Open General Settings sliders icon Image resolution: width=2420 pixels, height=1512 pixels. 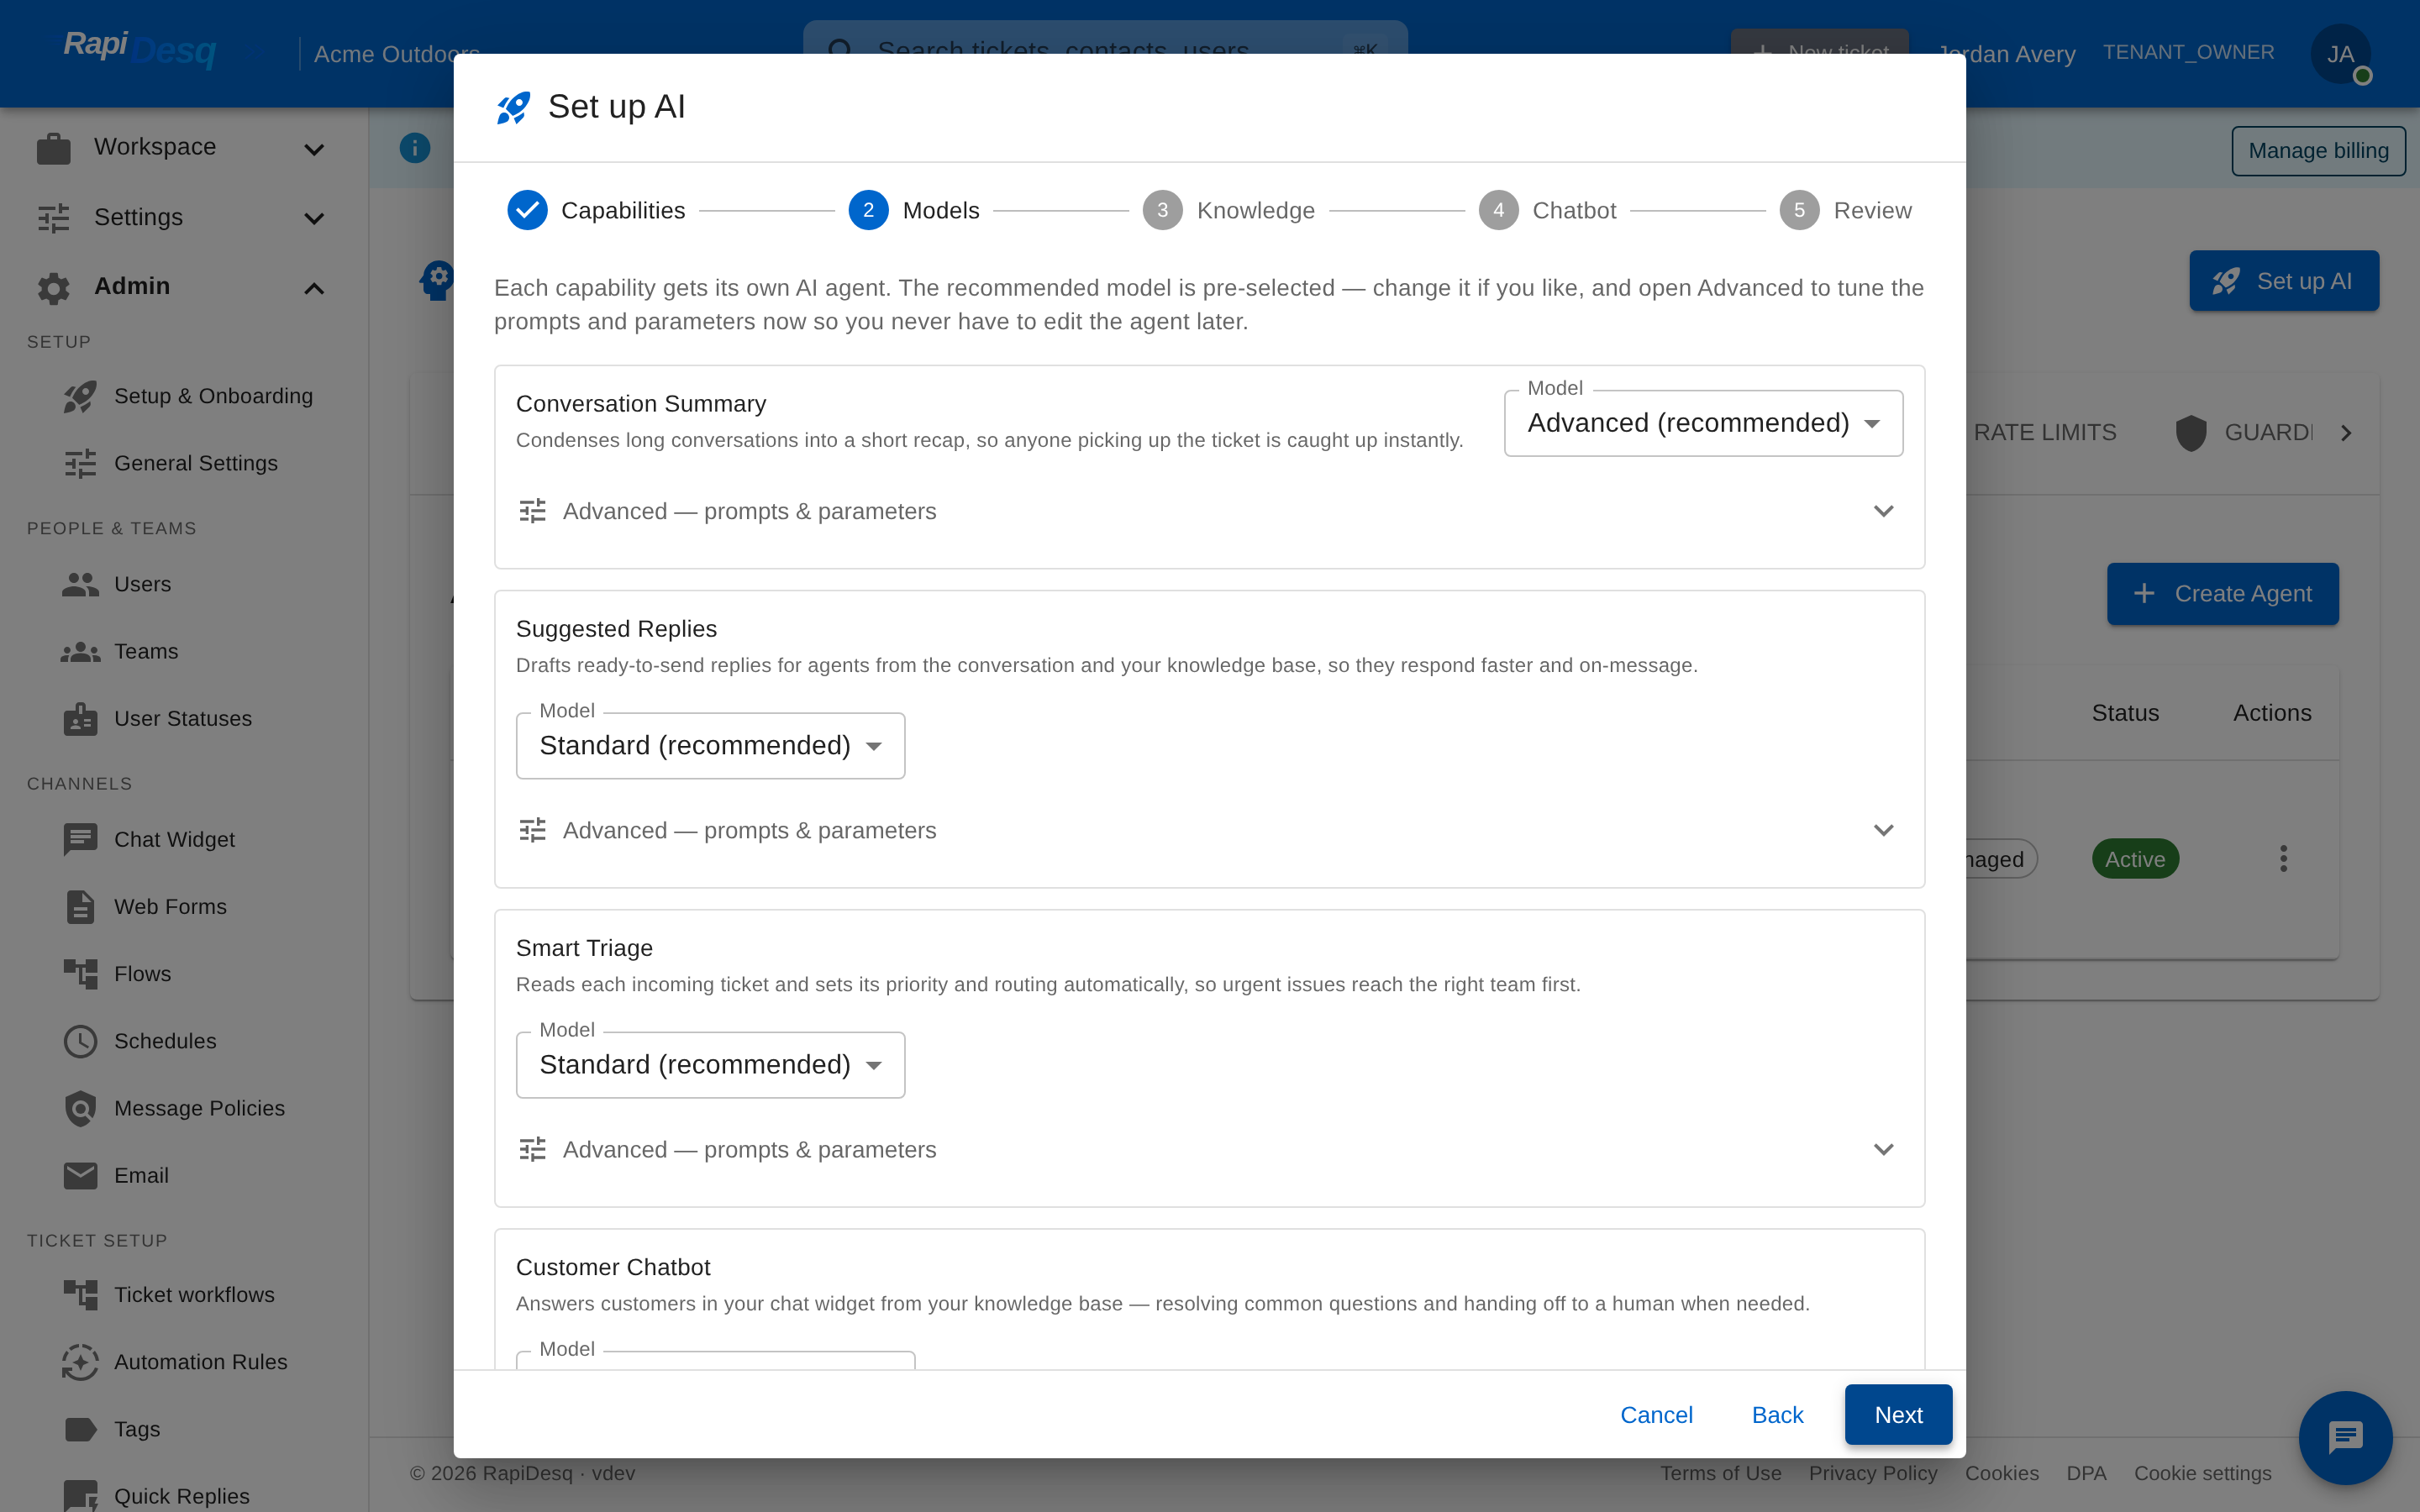[x=80, y=463]
